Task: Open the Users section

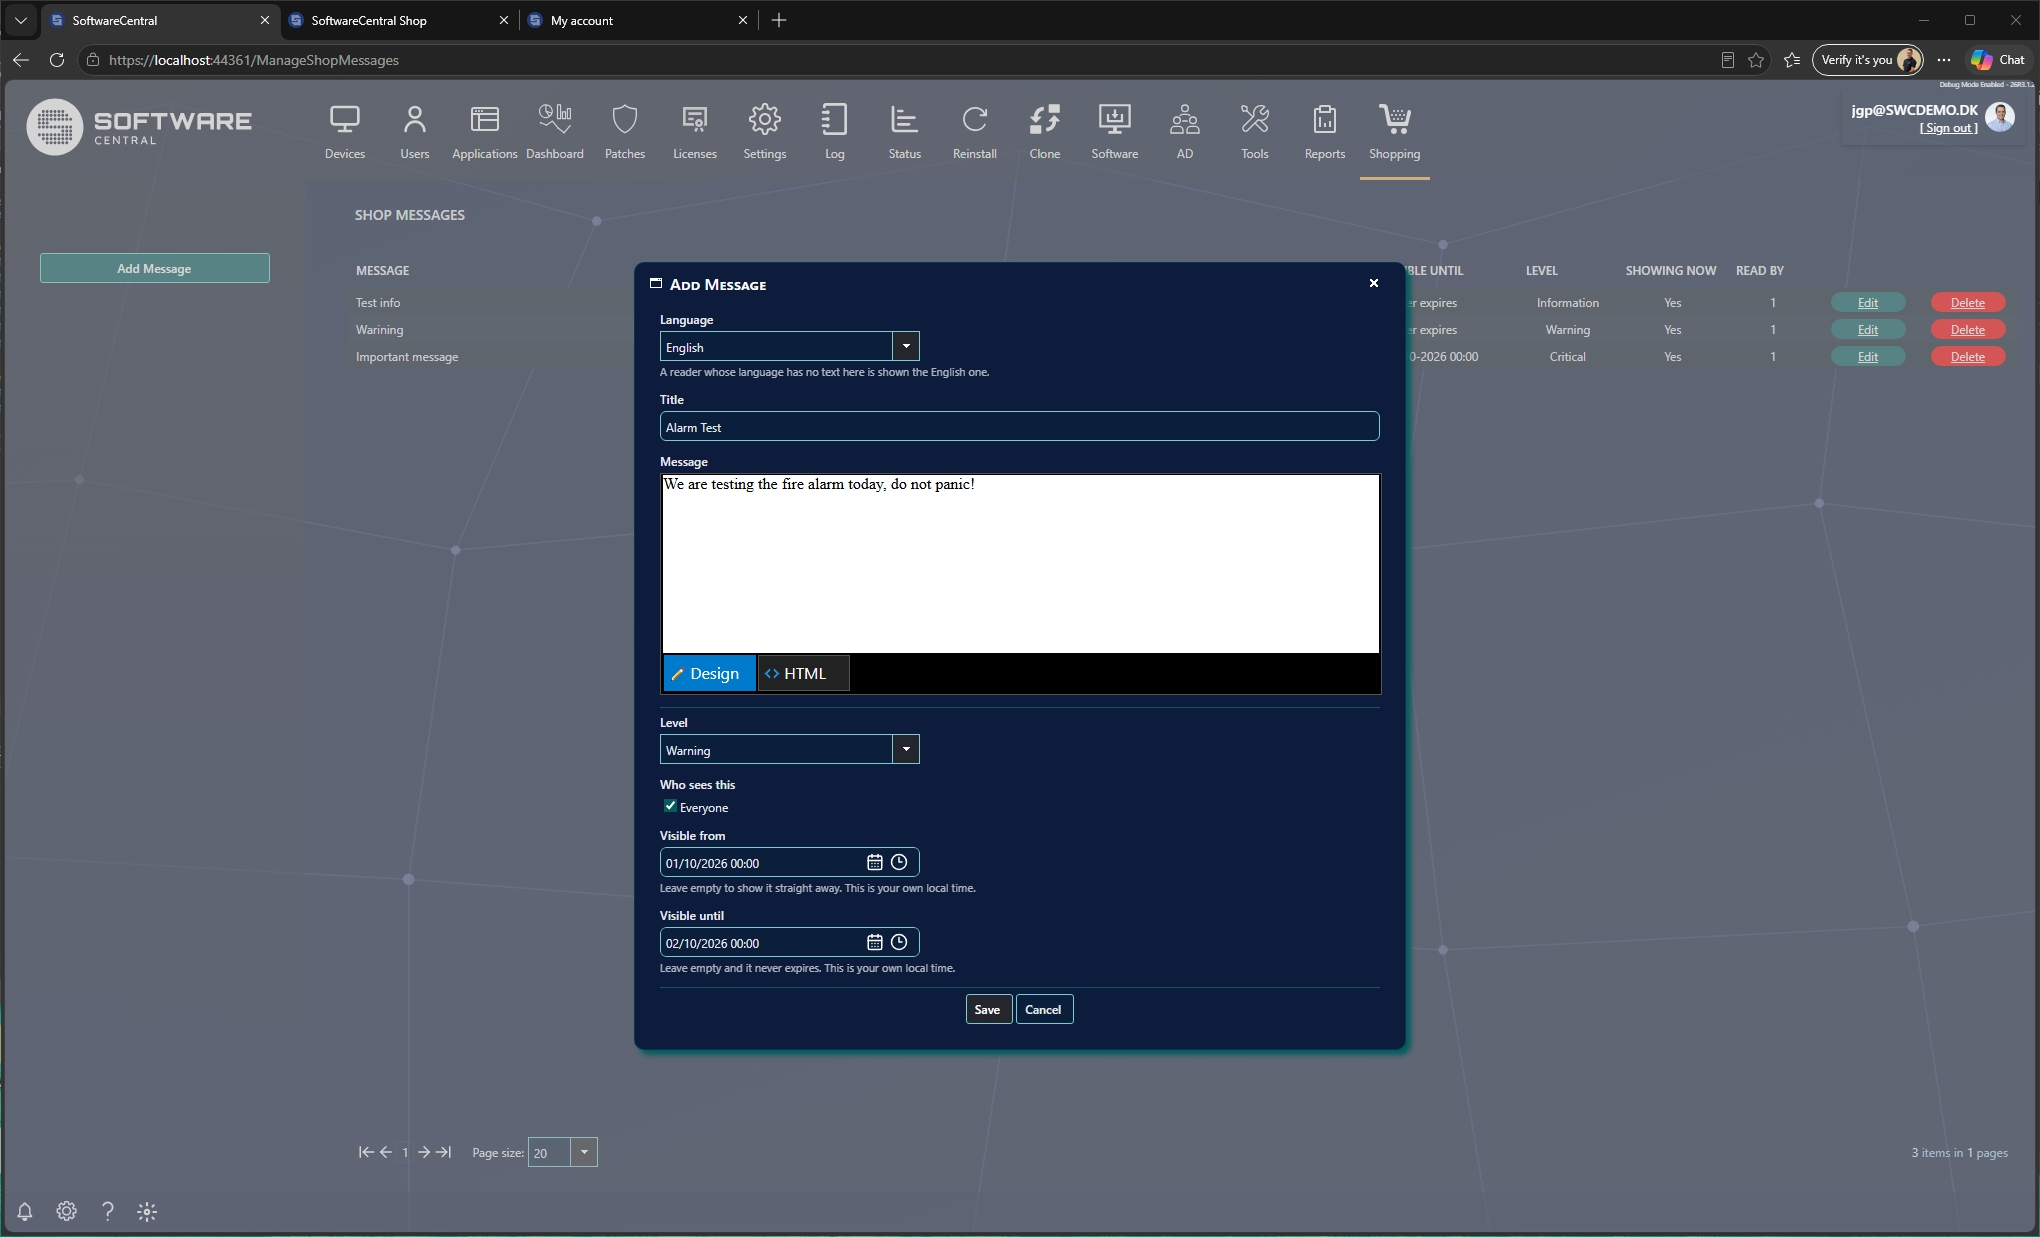Action: tap(415, 132)
